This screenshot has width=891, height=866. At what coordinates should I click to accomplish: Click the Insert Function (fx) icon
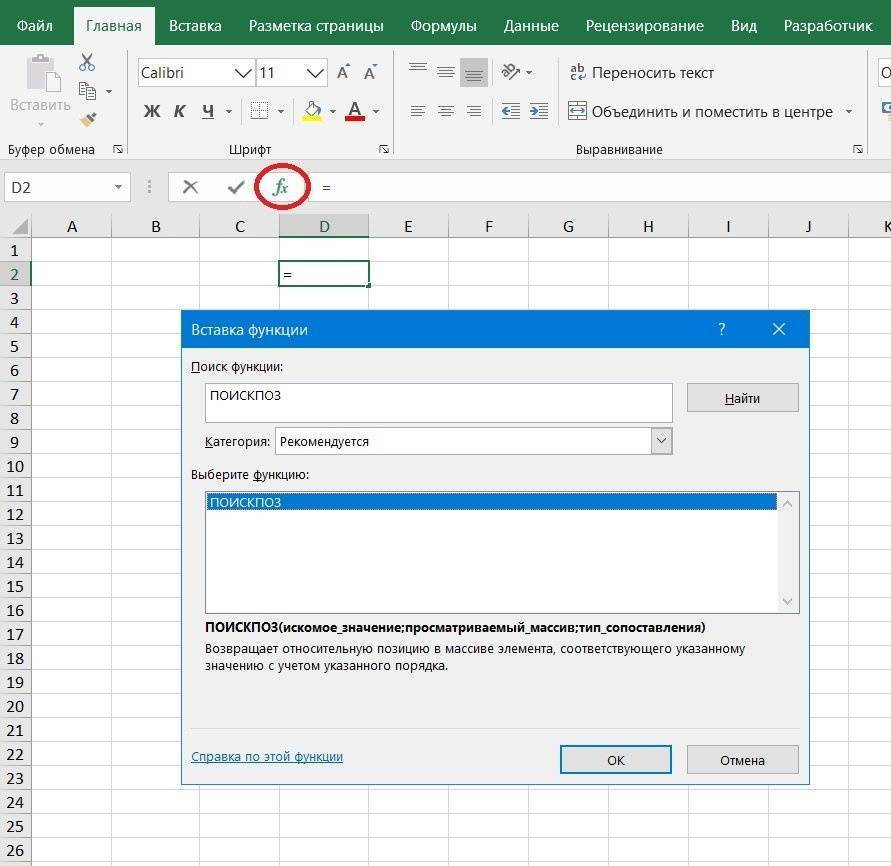(x=283, y=187)
